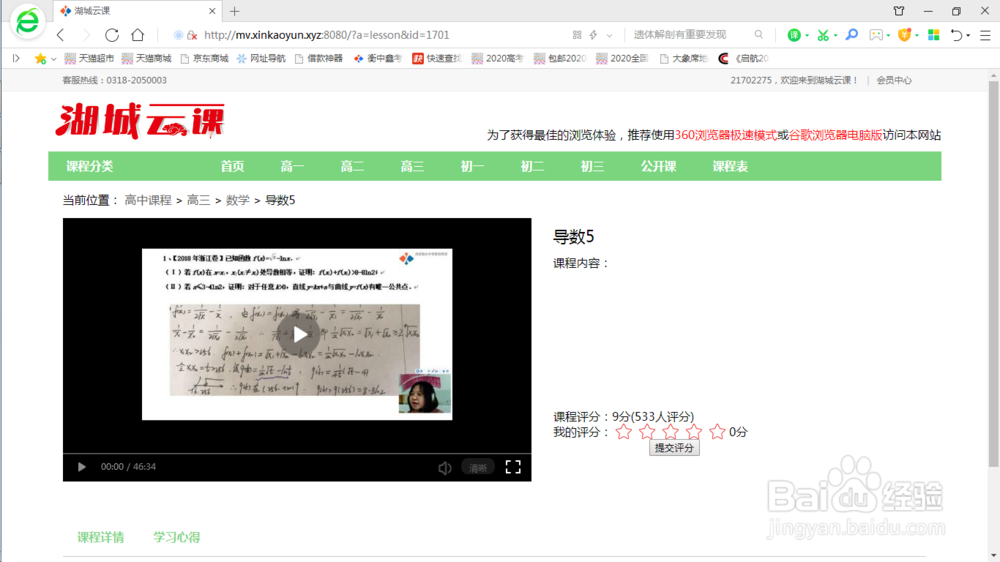Click the search magnifier in search box
1000x562 pixels.
(758, 34)
